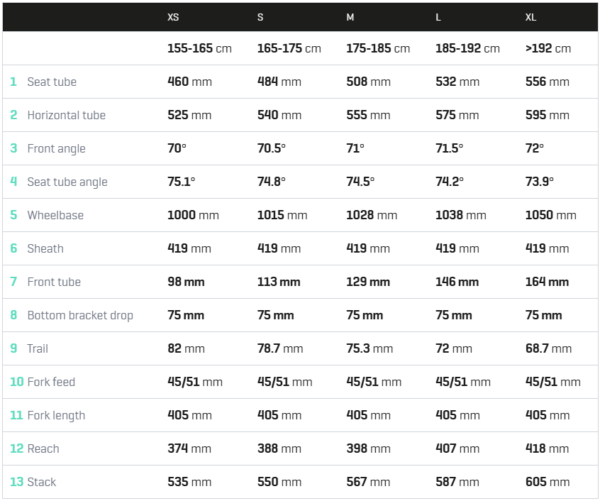Select the >192 cm height value

[x=548, y=49]
